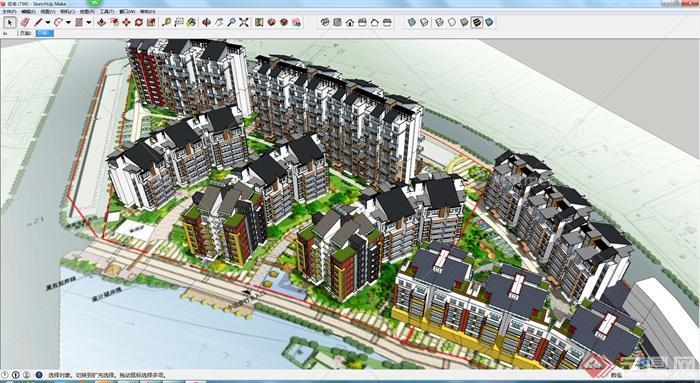Open the Add Location tool
The height and width of the screenshot is (383, 700).
(x=259, y=22)
